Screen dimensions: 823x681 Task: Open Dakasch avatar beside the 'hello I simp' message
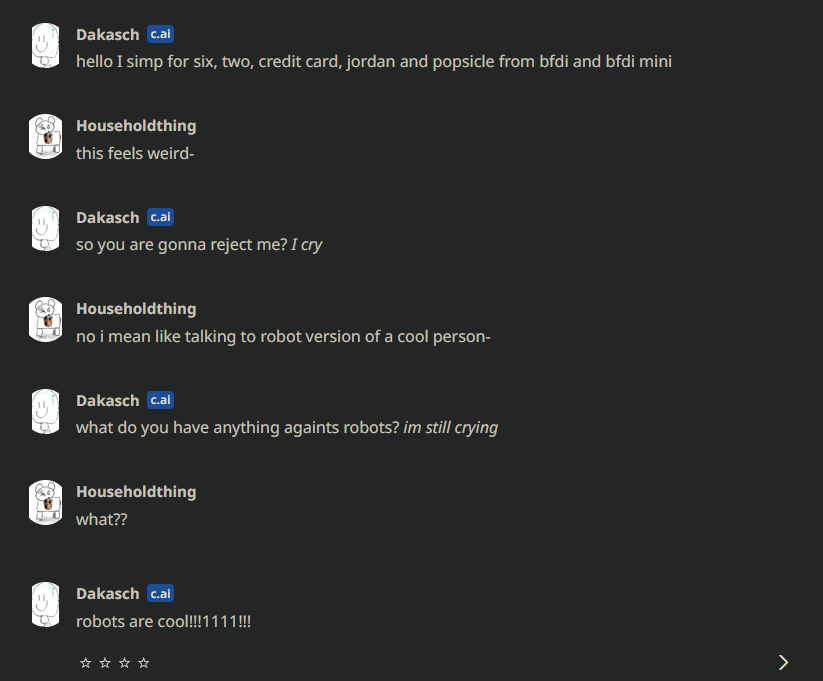pyautogui.click(x=46, y=46)
